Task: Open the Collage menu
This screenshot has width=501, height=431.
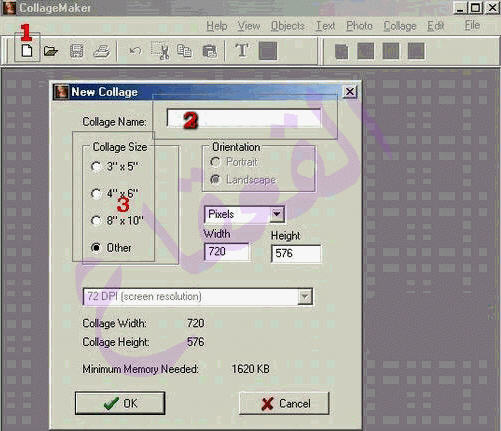Action: point(400,26)
